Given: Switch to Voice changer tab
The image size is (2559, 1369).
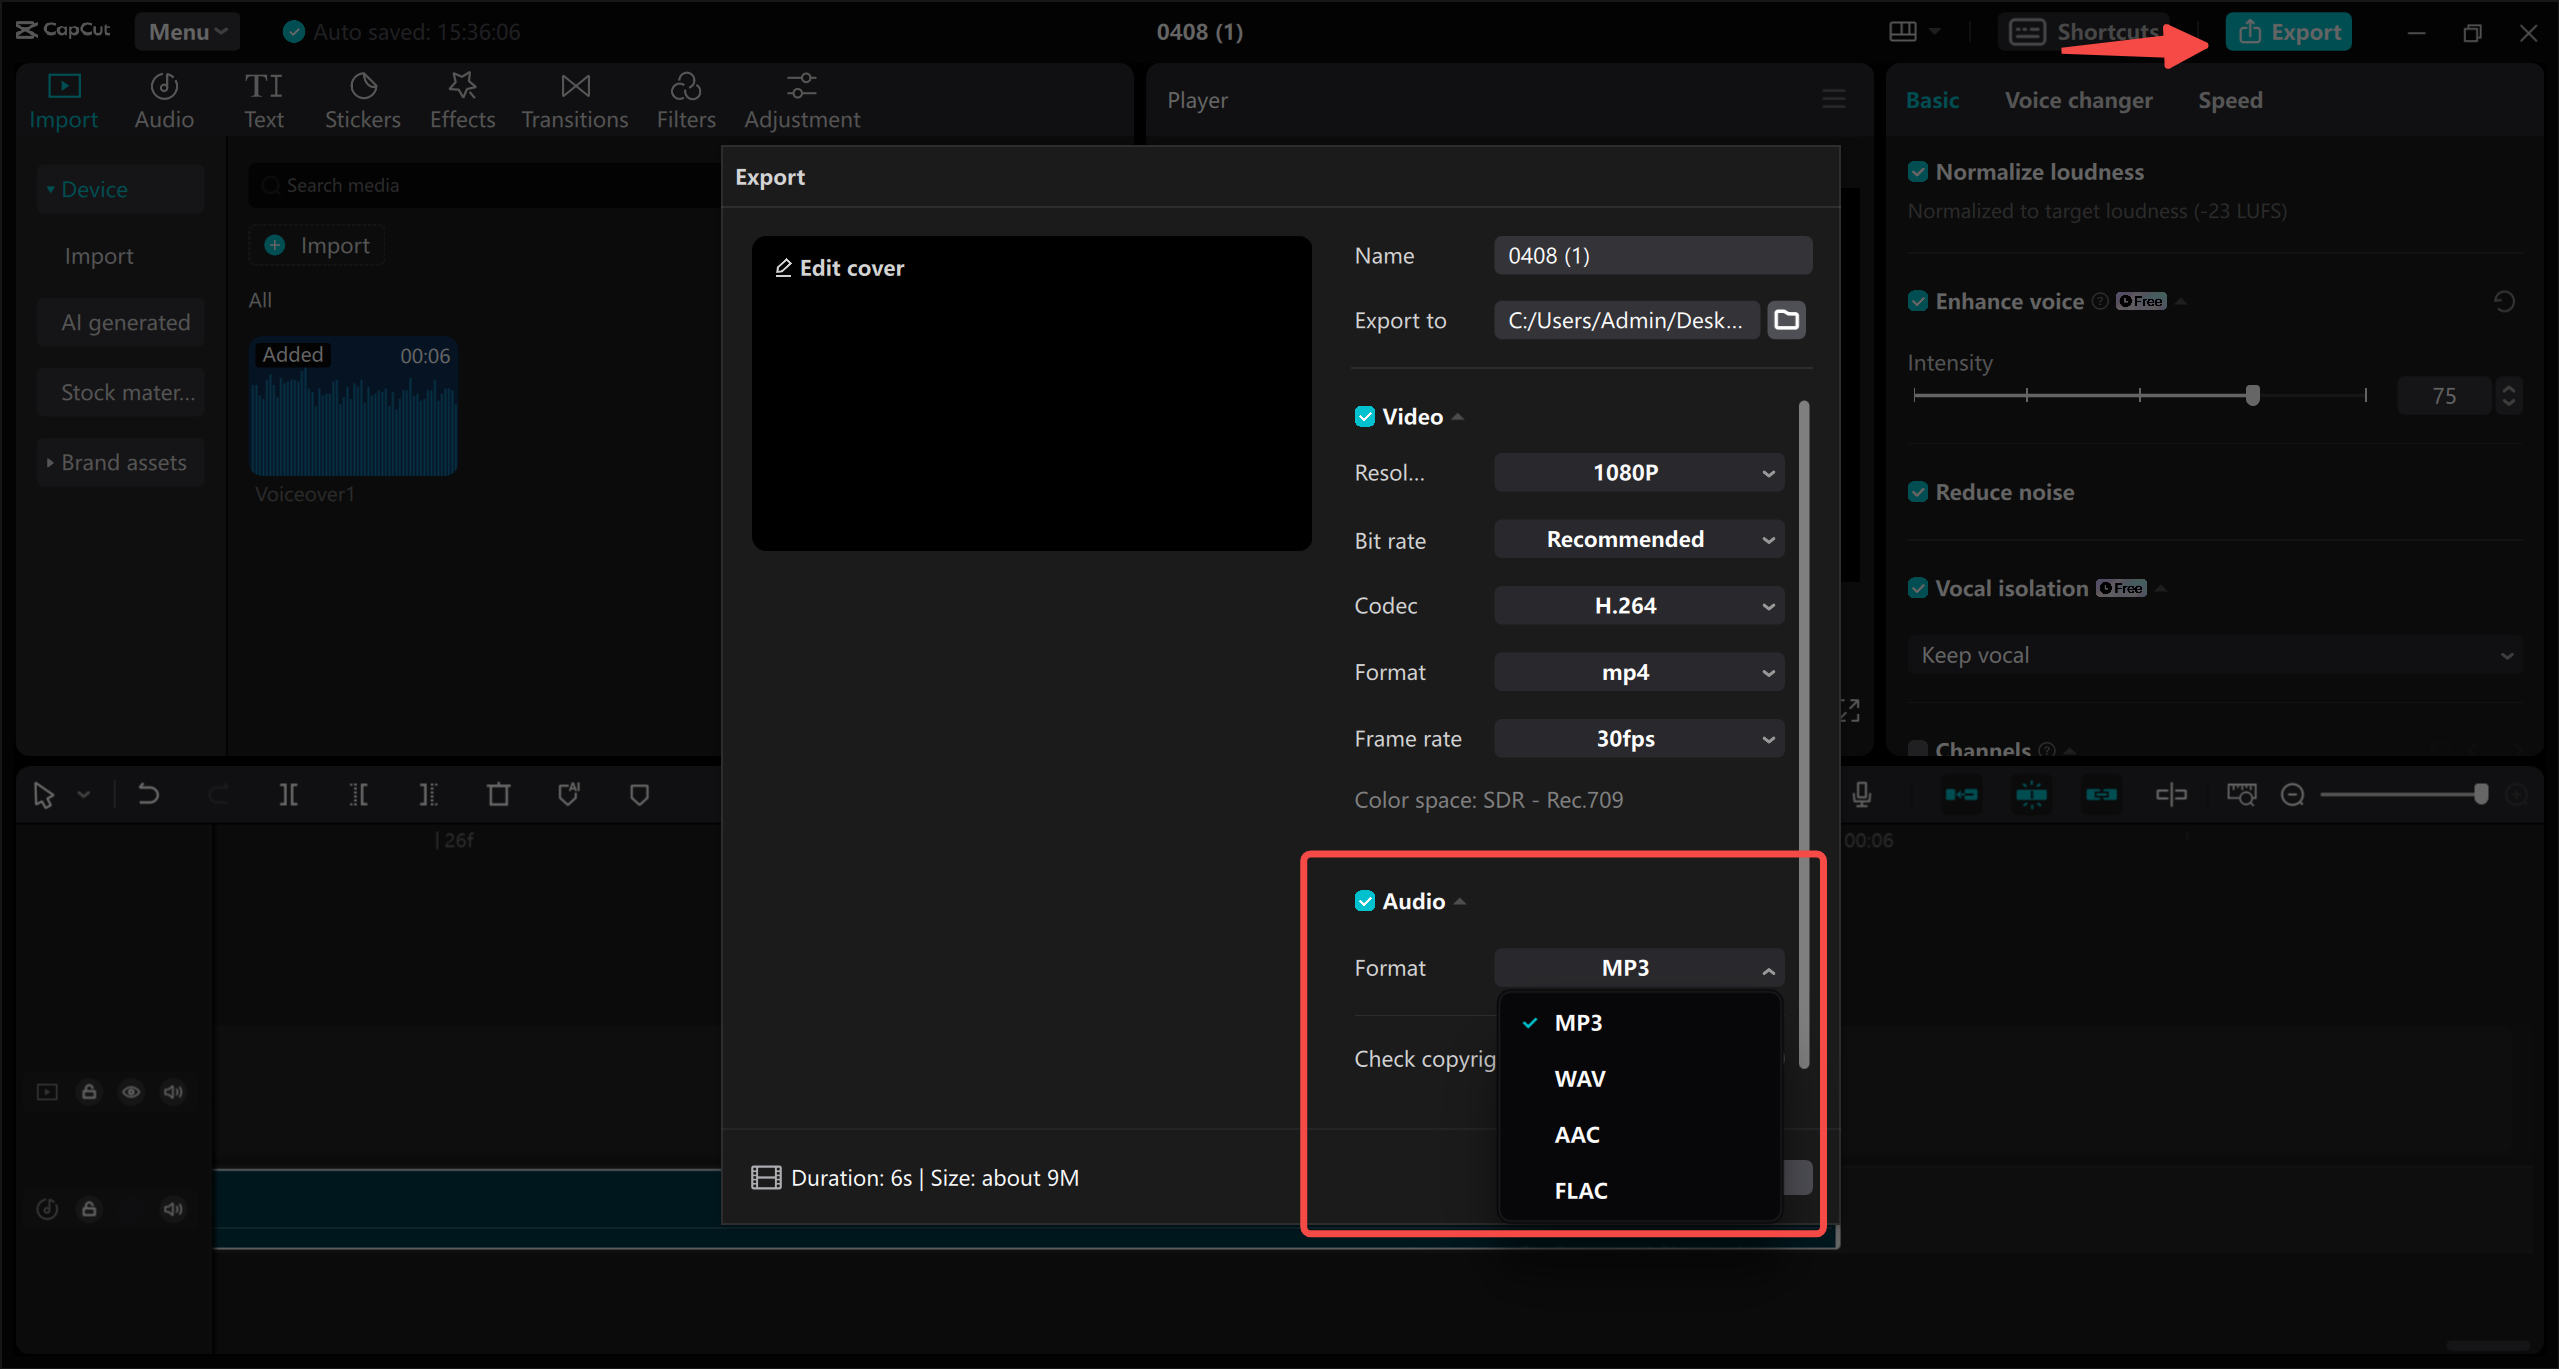Looking at the screenshot, I should (x=2078, y=100).
